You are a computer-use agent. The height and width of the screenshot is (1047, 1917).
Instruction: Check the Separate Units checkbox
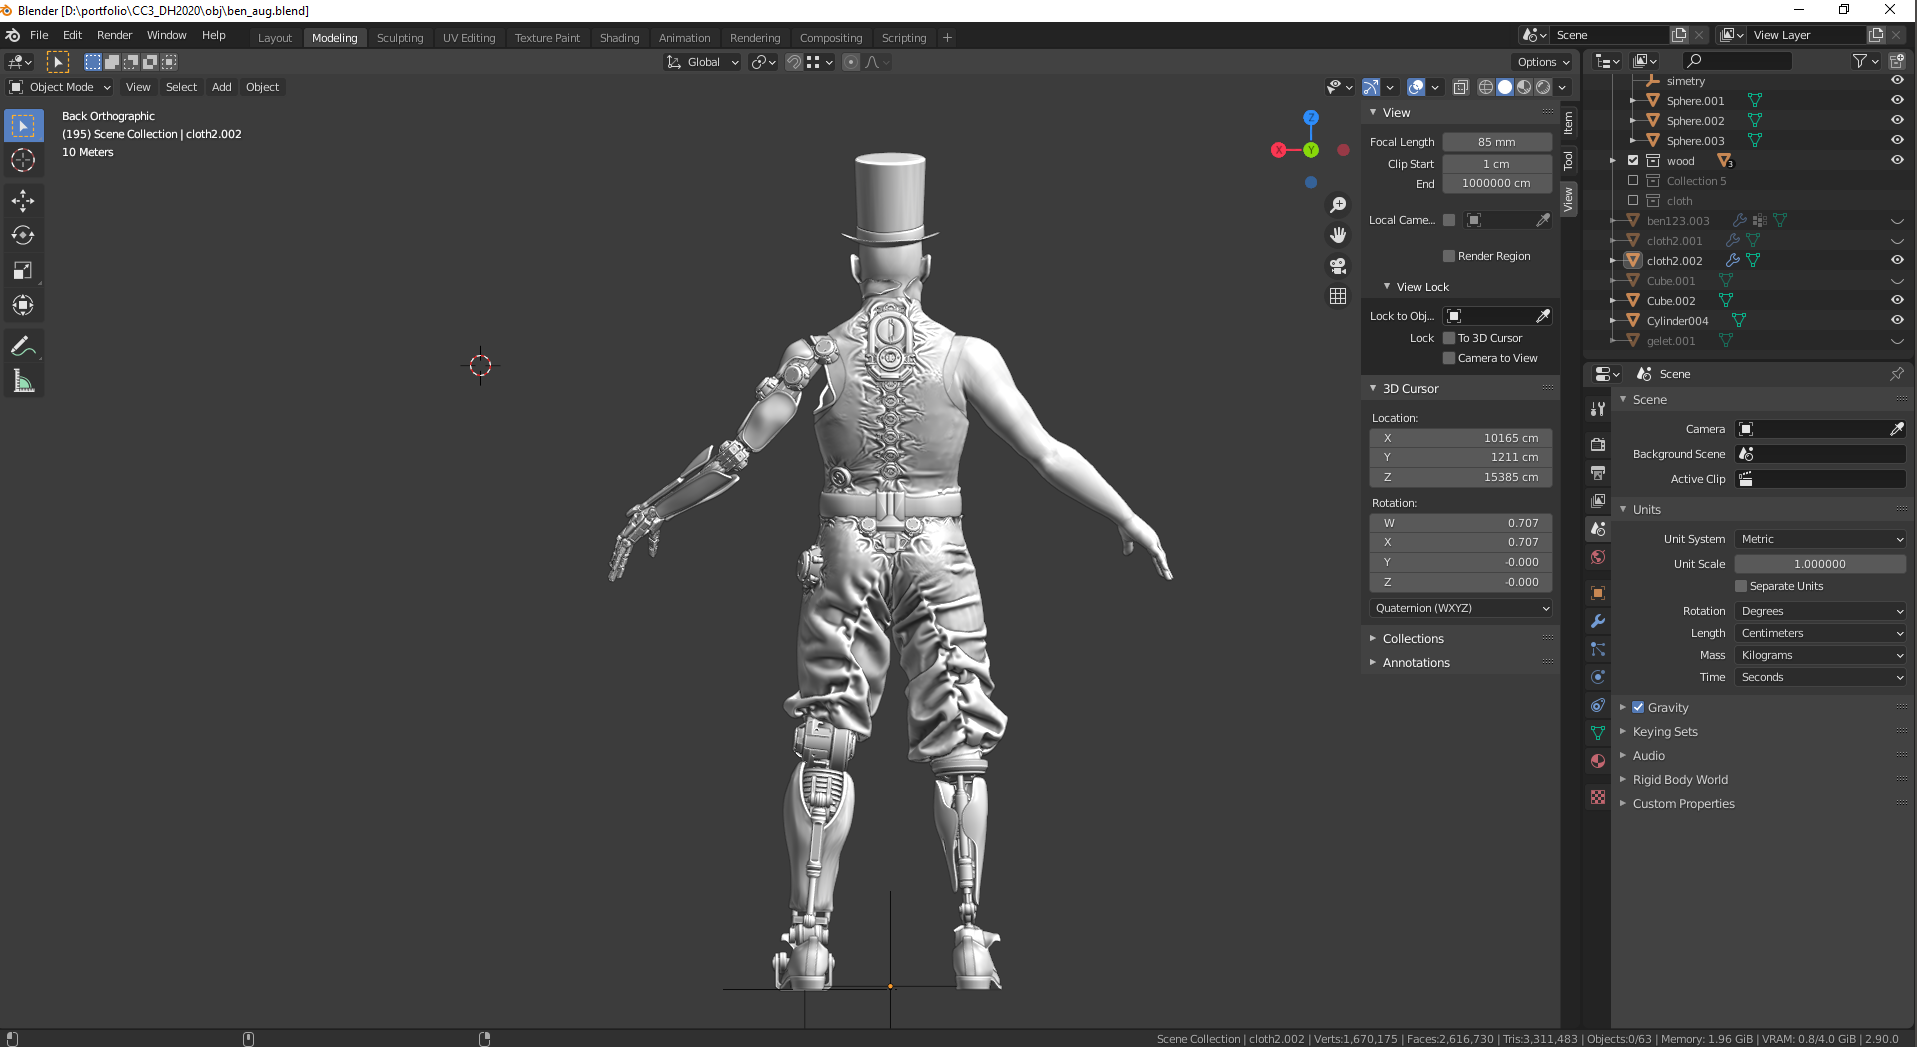pos(1741,586)
